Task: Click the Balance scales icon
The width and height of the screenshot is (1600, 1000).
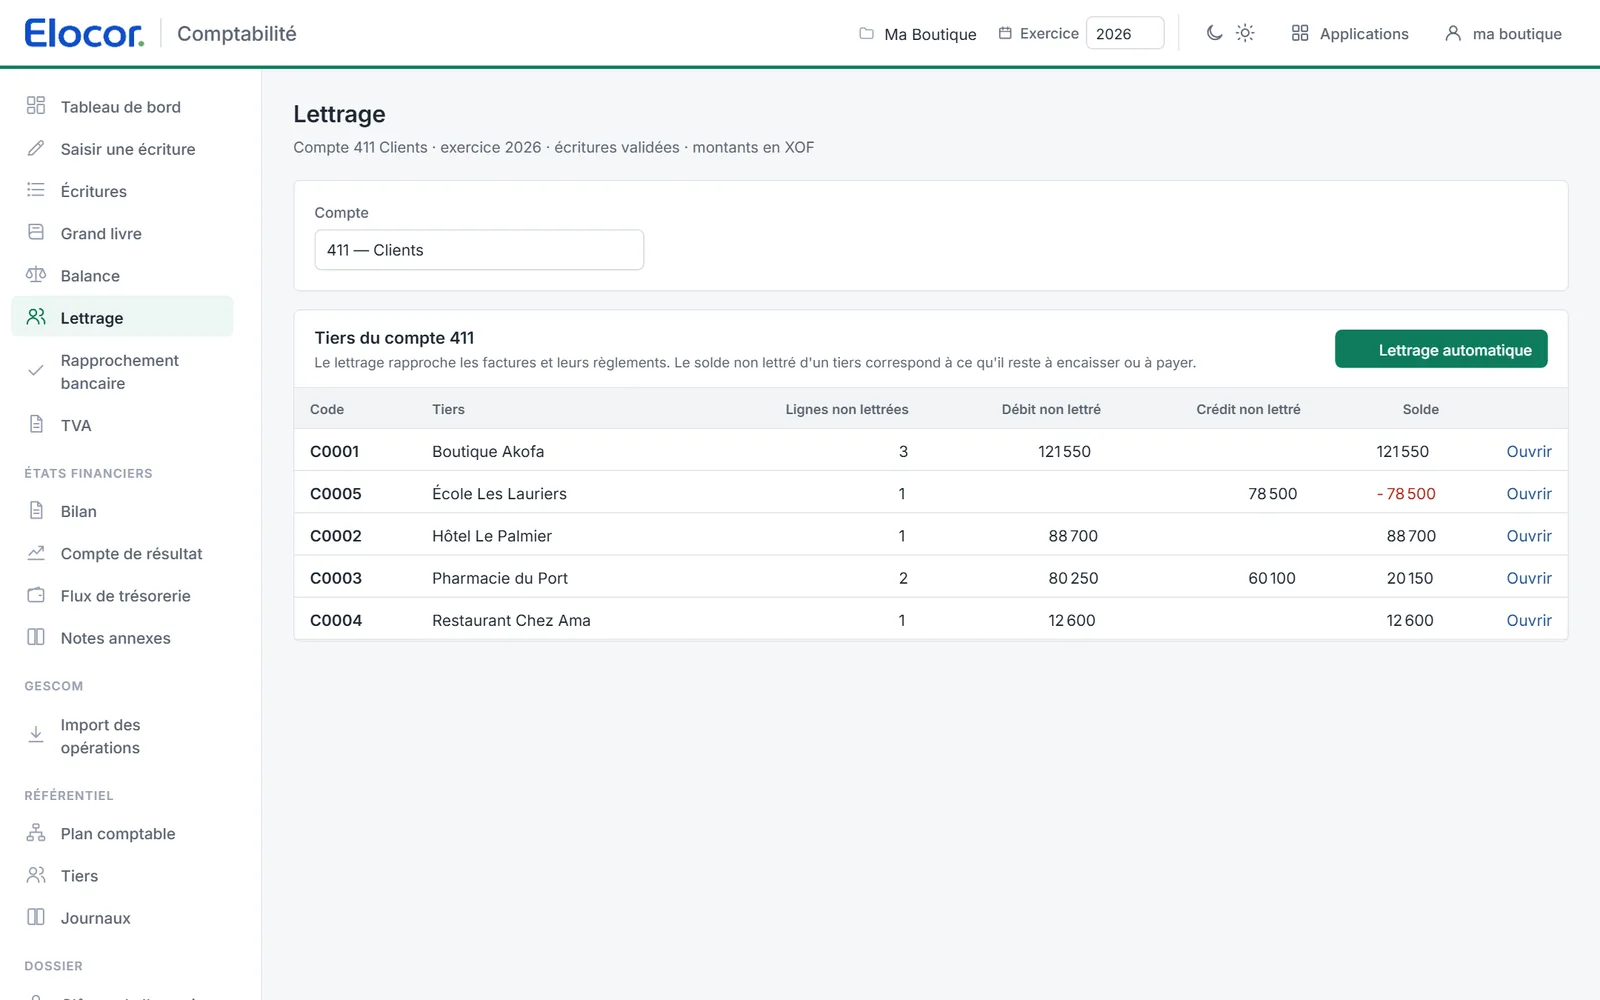Action: [36, 274]
